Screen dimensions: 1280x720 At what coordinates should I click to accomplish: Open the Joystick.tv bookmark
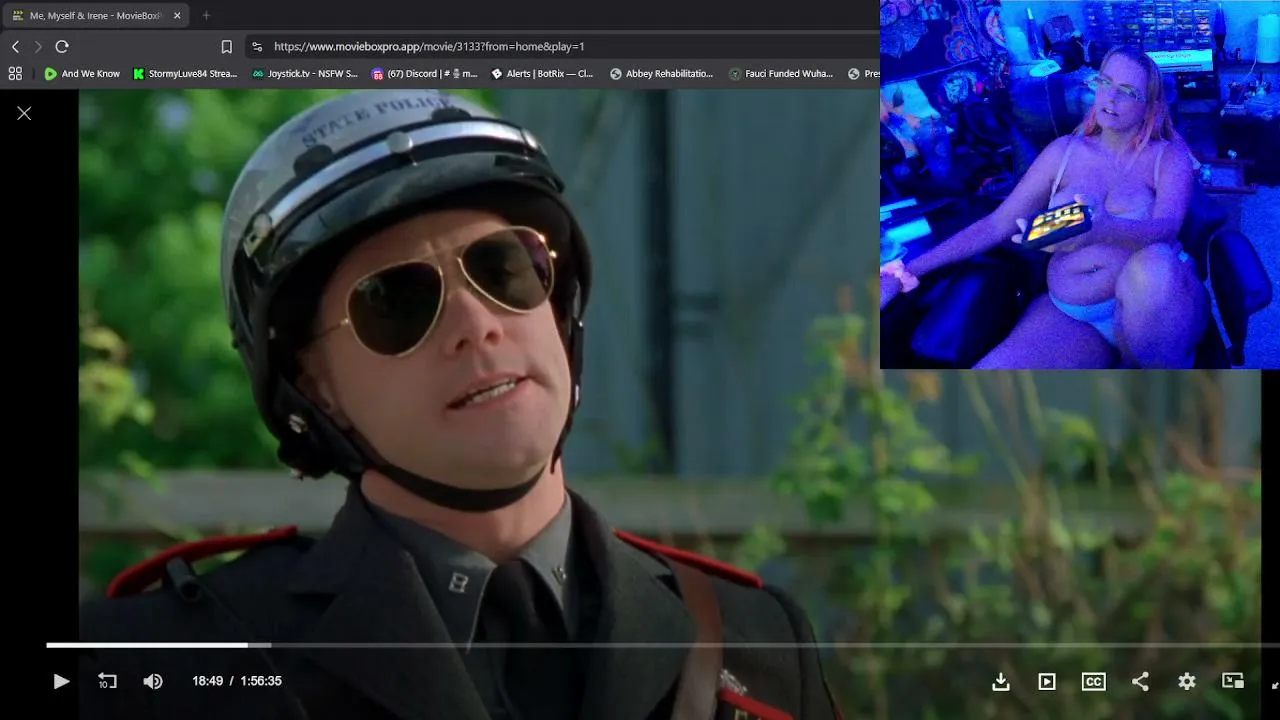tap(304, 74)
